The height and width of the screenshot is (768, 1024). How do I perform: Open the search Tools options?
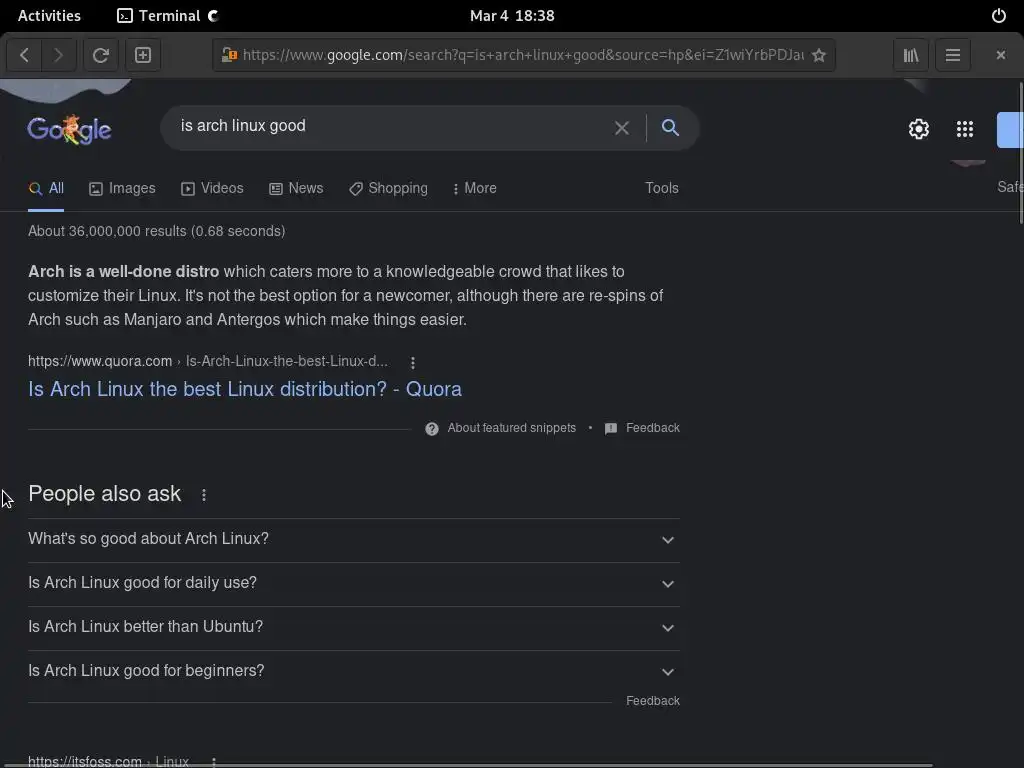coord(662,188)
